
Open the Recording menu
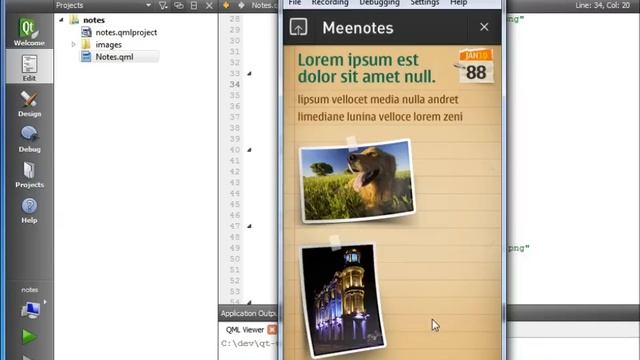(x=330, y=3)
